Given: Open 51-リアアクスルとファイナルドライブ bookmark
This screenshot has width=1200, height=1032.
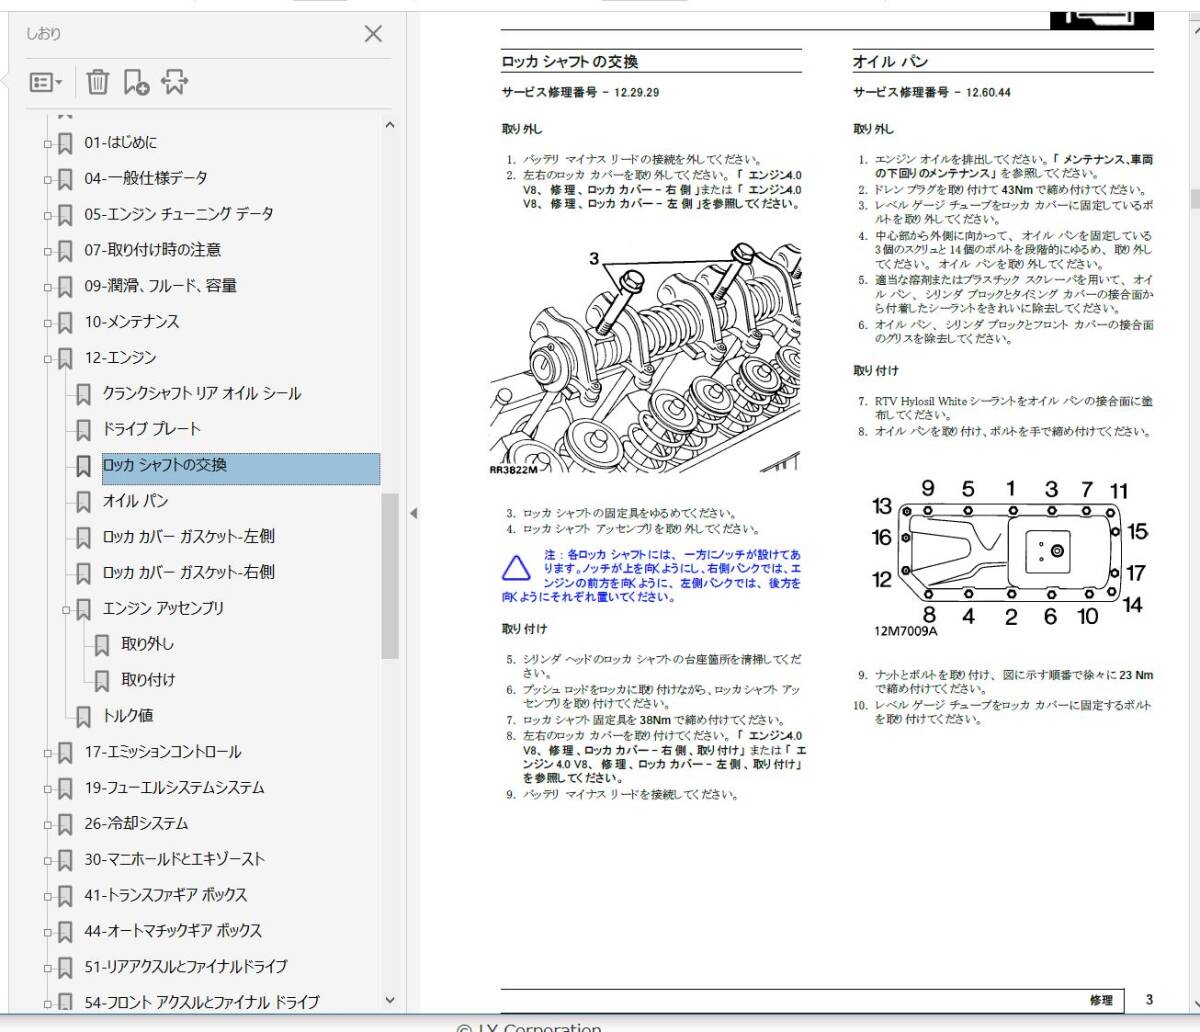Looking at the screenshot, I should pyautogui.click(x=185, y=967).
